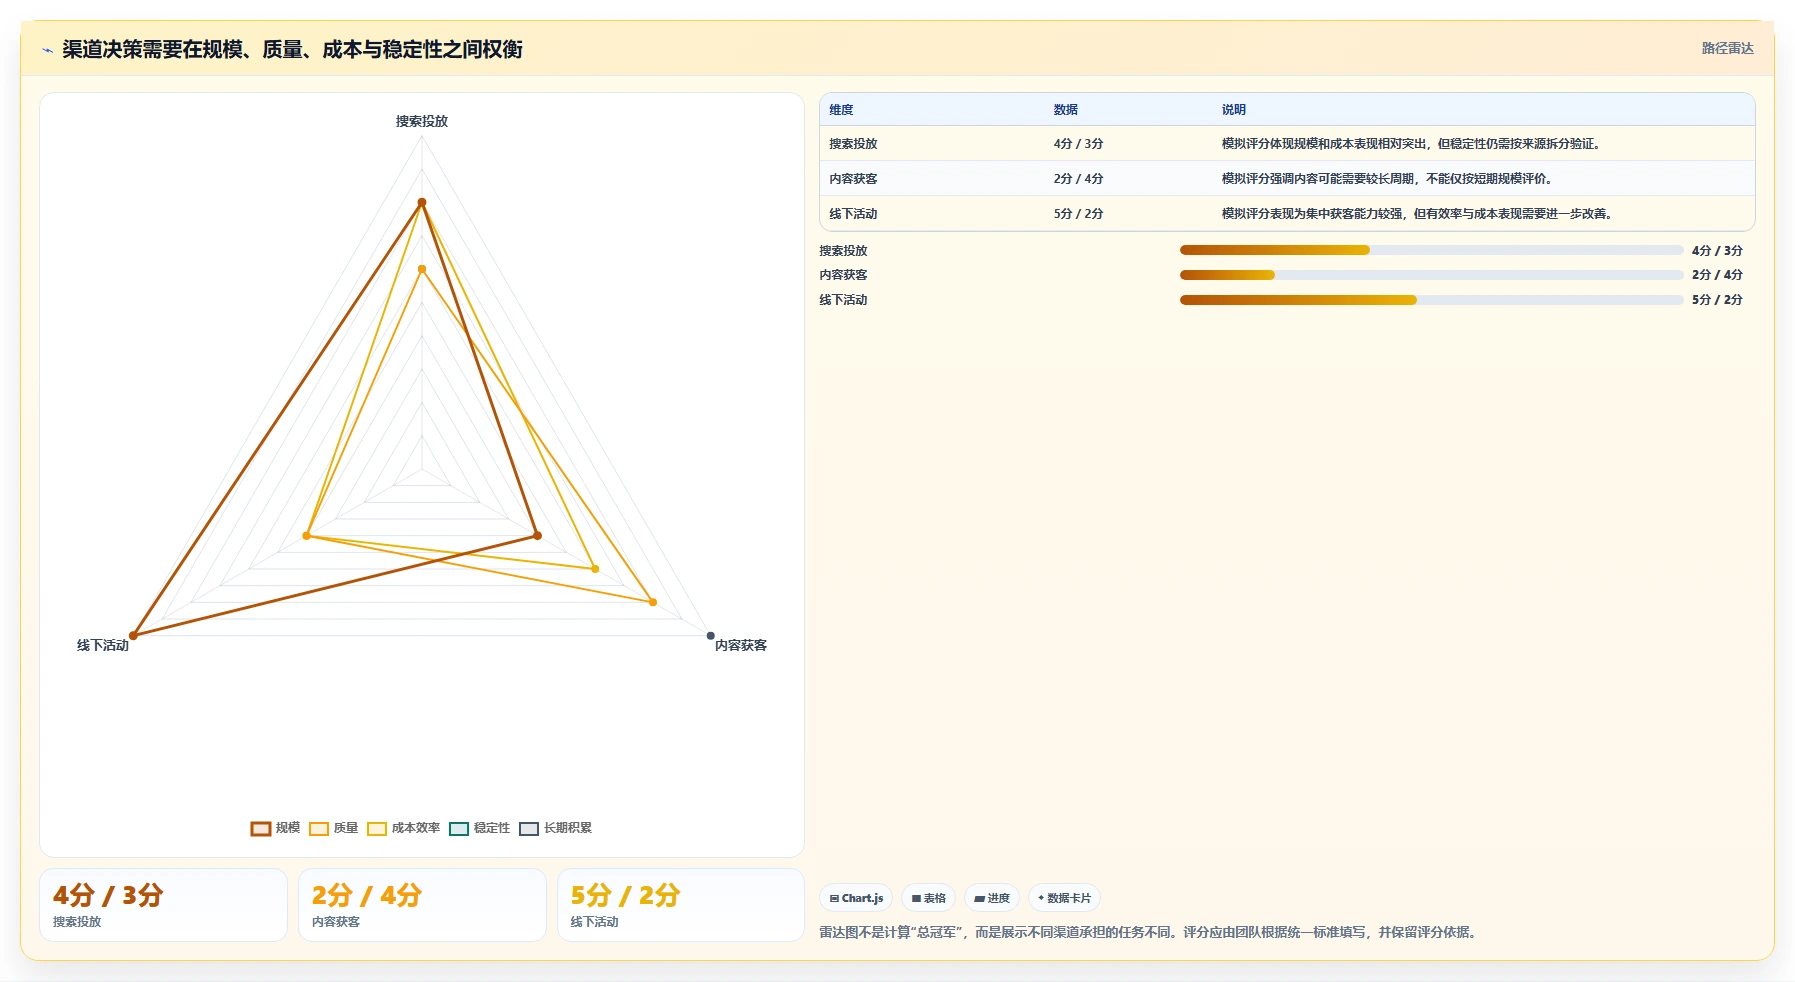Click the 路径雷达 label in header
Viewport: 1795px width, 982px height.
[x=1727, y=48]
